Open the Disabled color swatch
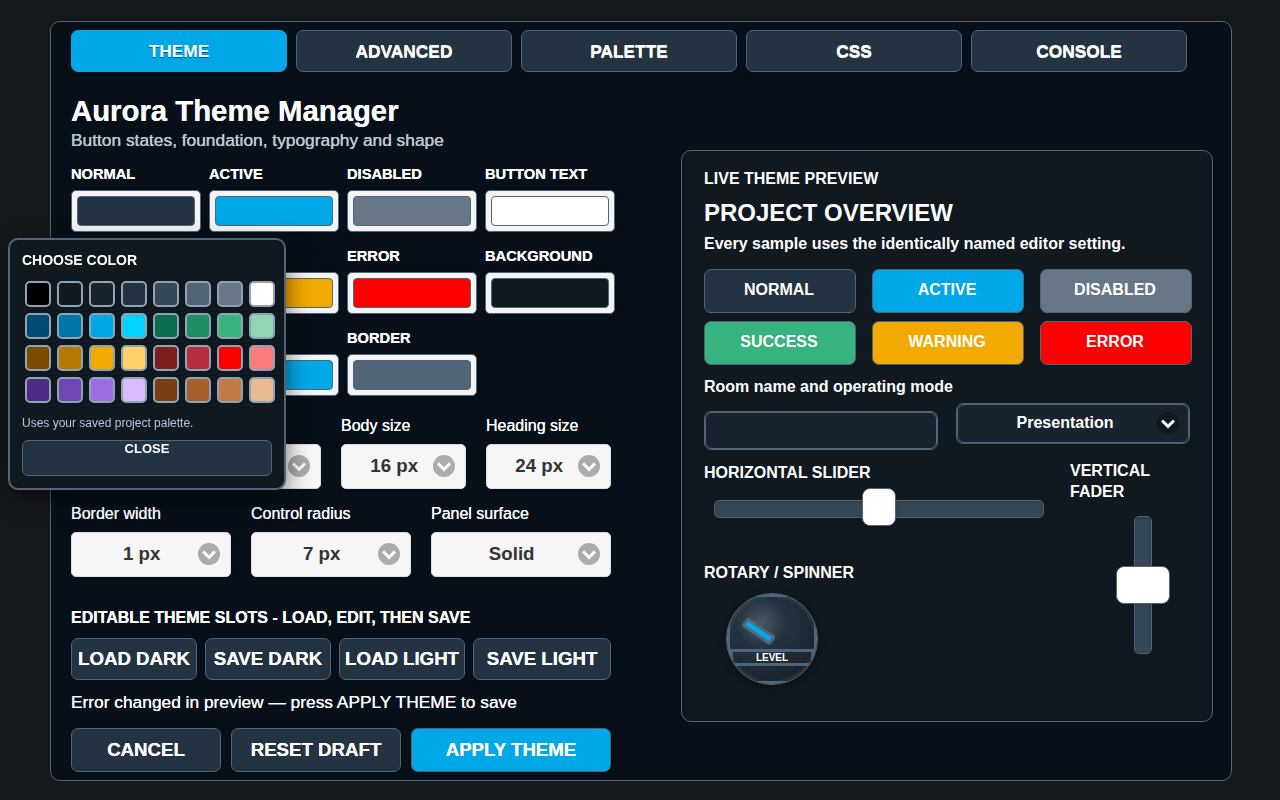Viewport: 1280px width, 800px height. pos(412,211)
